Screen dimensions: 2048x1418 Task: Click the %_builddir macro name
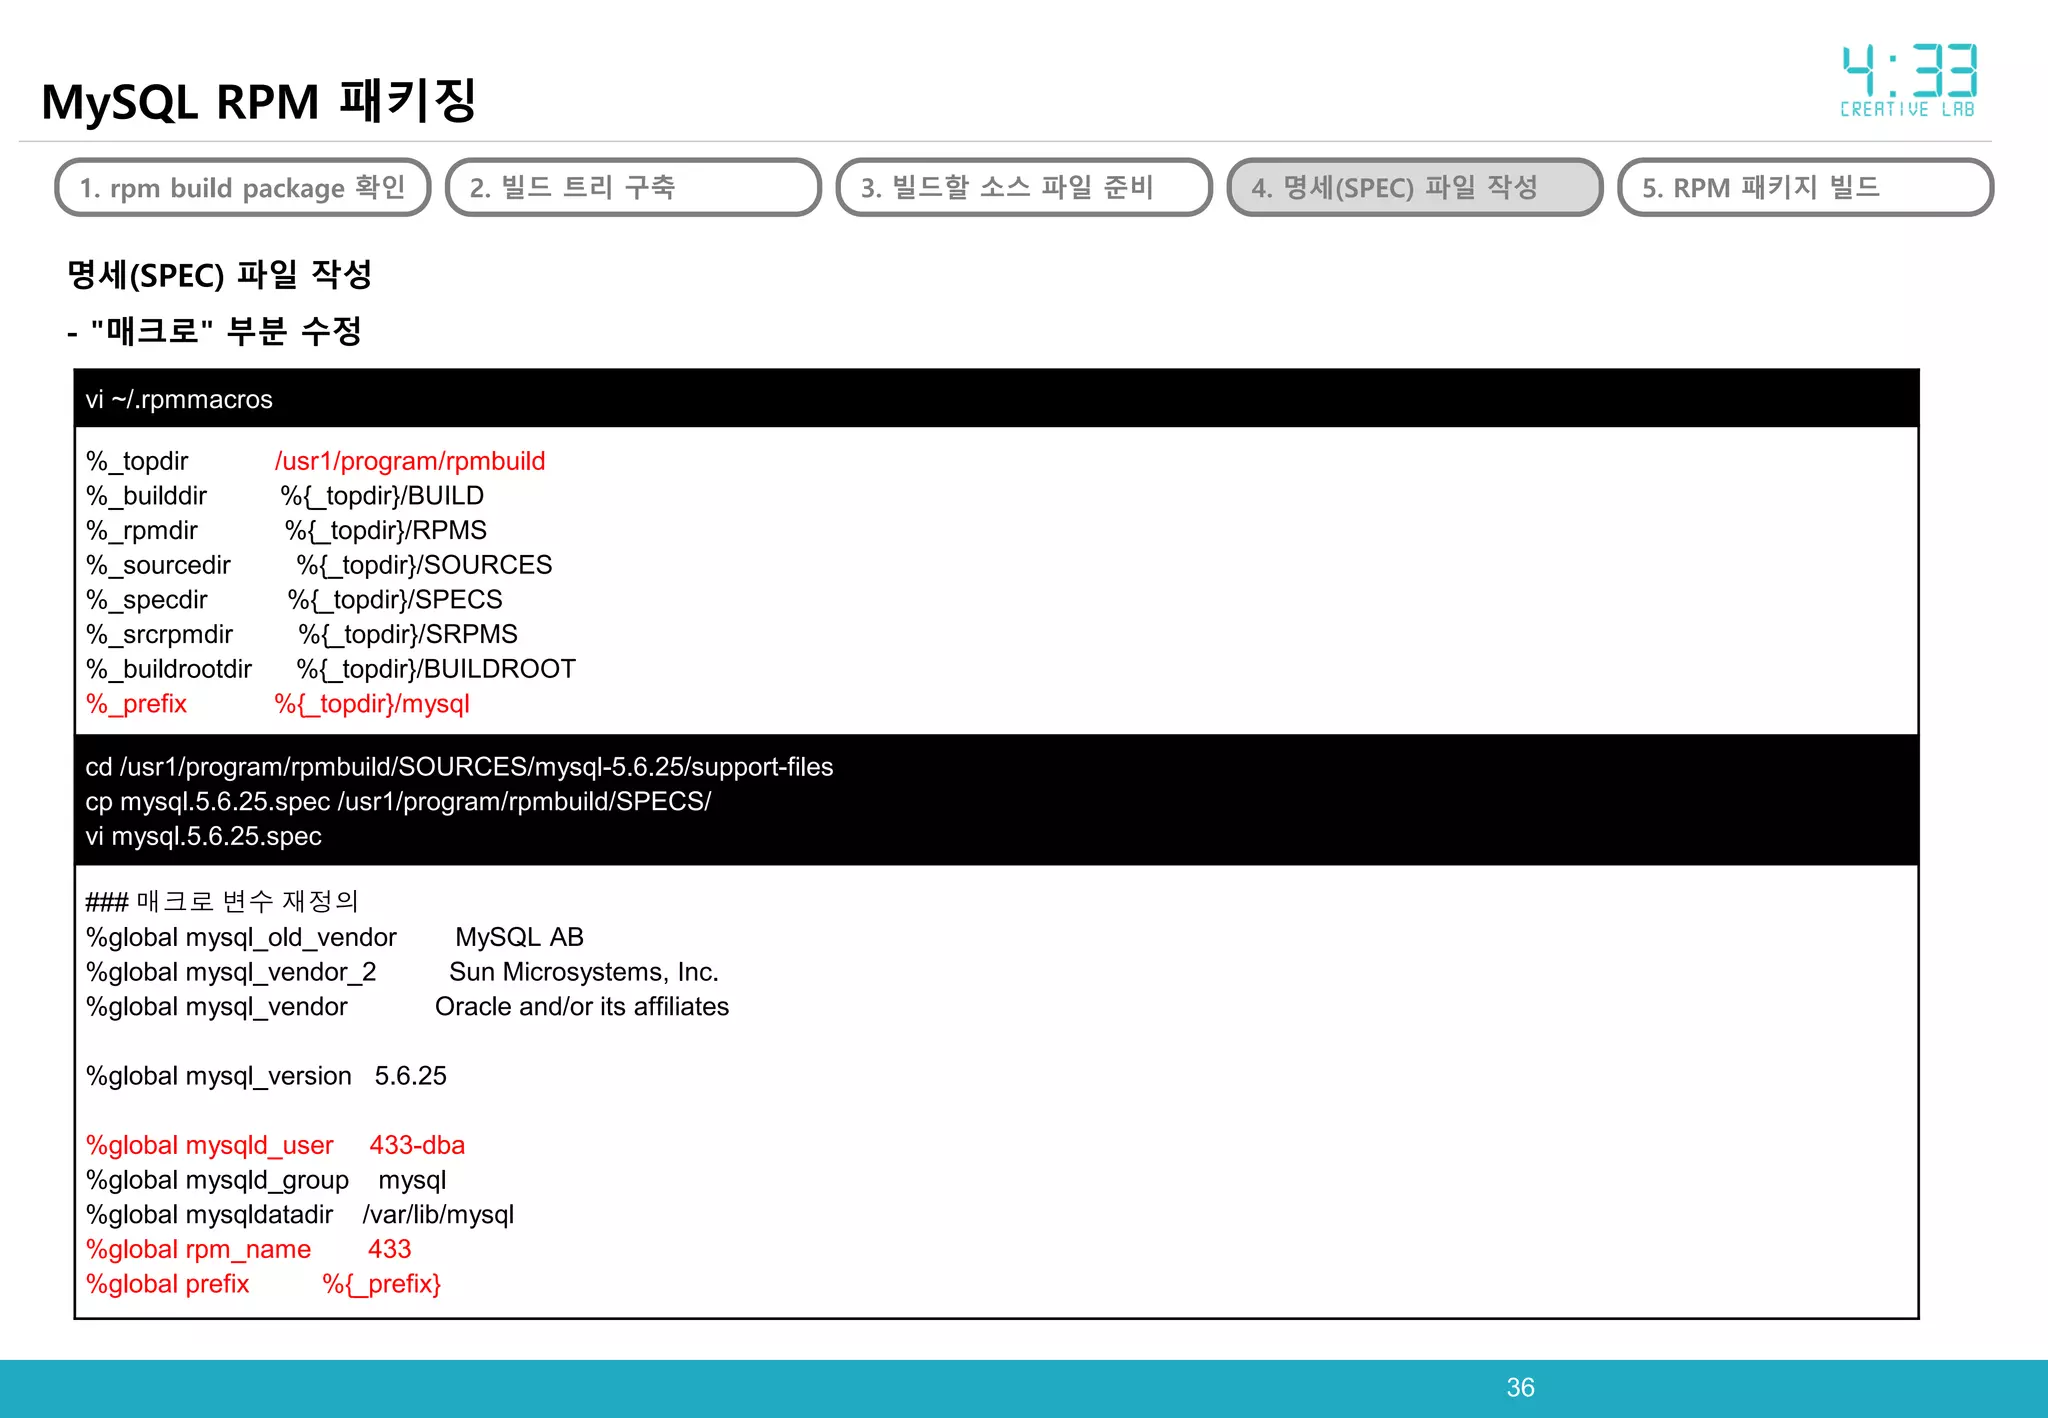pyautogui.click(x=146, y=496)
